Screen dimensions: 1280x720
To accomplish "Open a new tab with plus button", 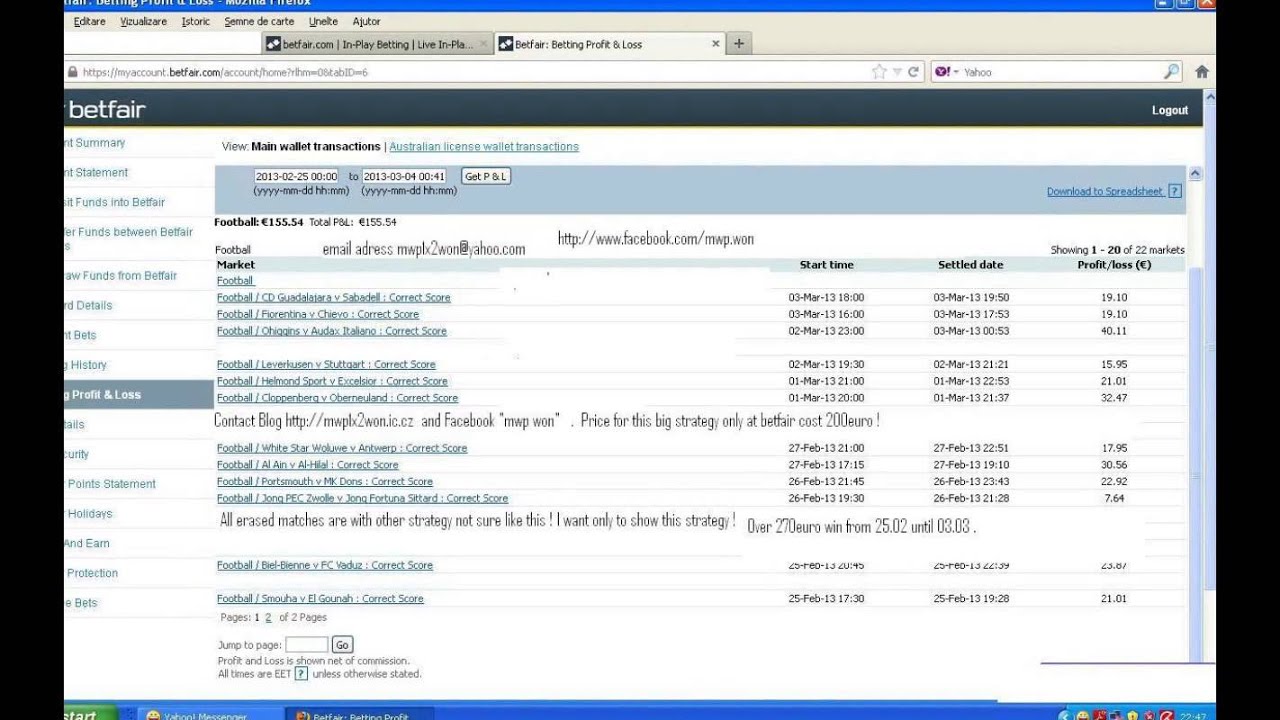I will tap(739, 43).
